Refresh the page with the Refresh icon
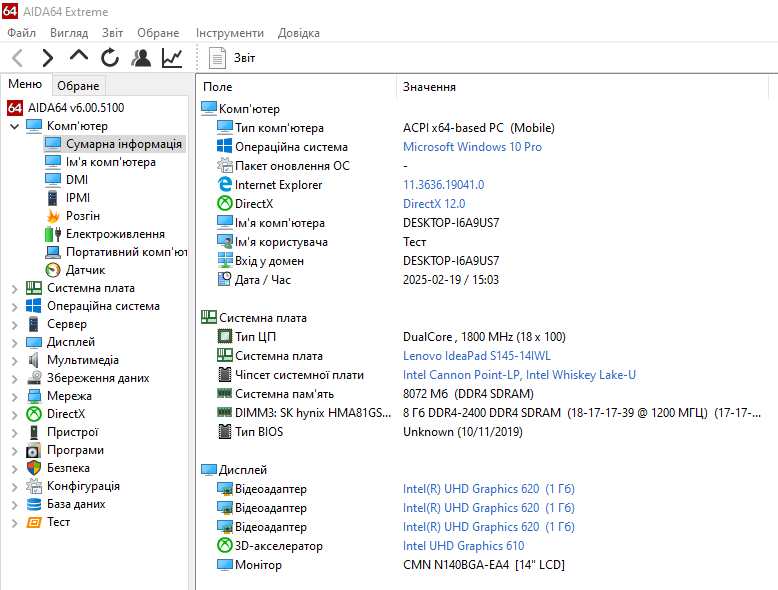The image size is (778, 590). [110, 58]
